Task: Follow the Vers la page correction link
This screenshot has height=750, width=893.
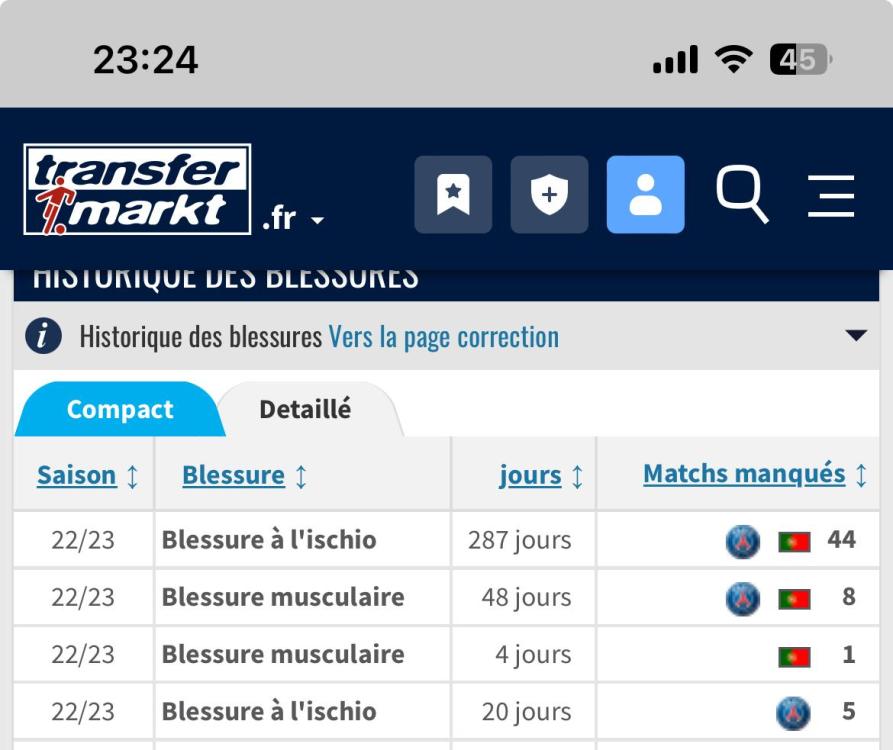Action: (444, 337)
